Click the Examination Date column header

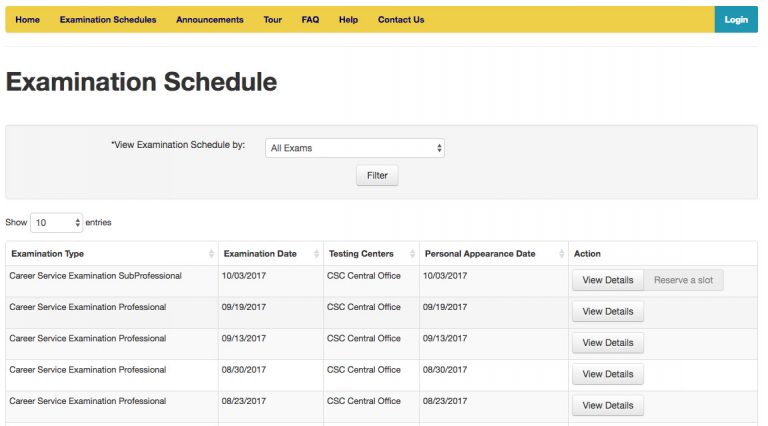271,254
